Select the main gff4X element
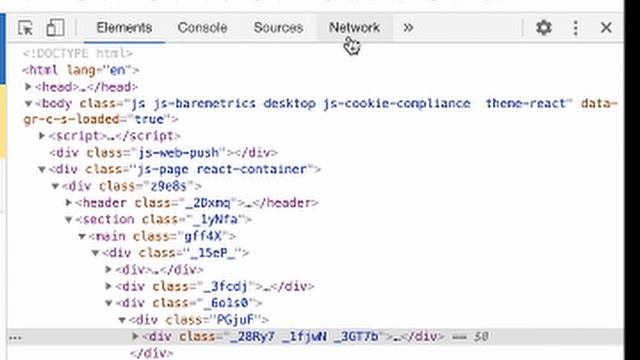Screen dimensions: 640x360 (x=162, y=236)
